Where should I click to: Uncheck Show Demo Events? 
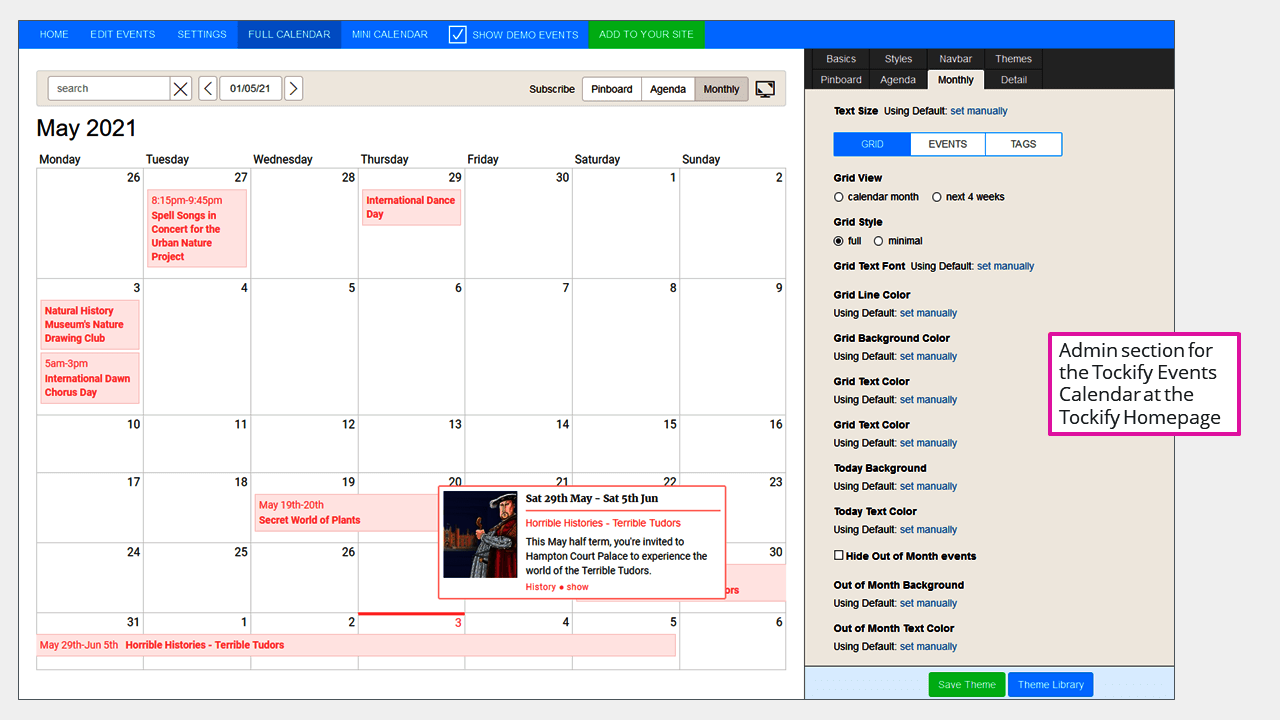coord(457,34)
